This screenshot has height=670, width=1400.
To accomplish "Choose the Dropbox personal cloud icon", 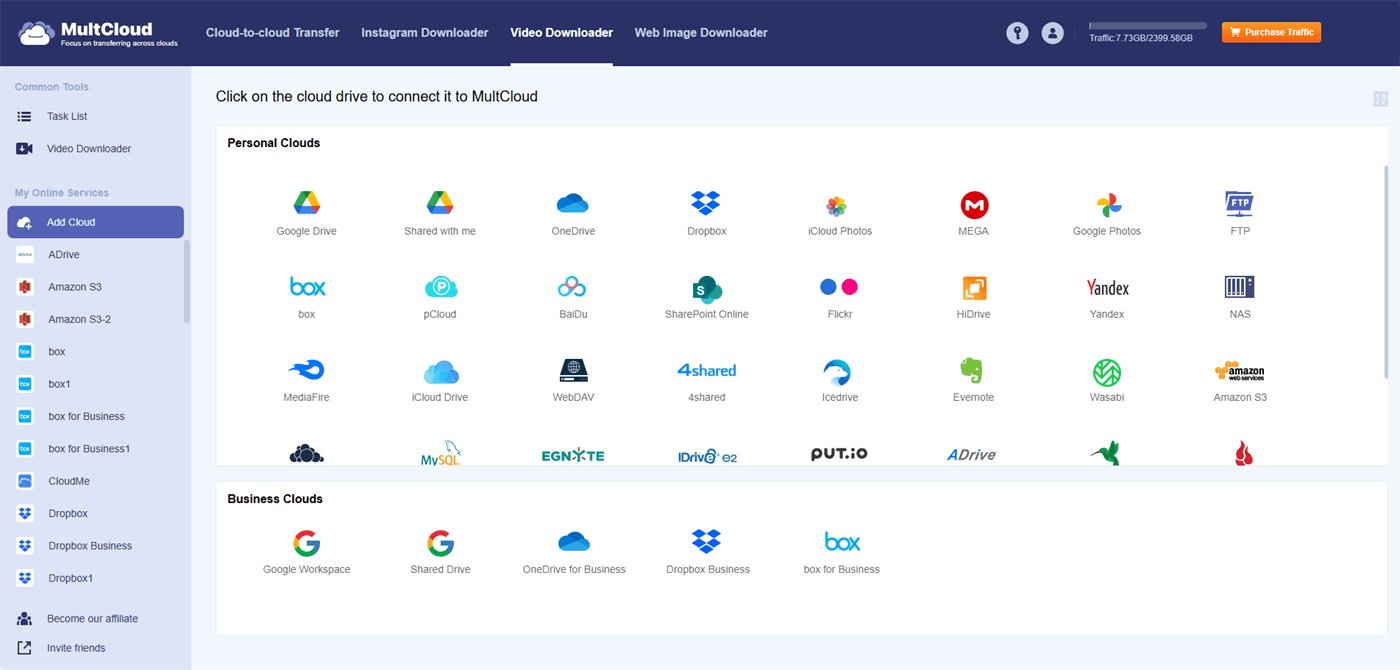I will 706,204.
